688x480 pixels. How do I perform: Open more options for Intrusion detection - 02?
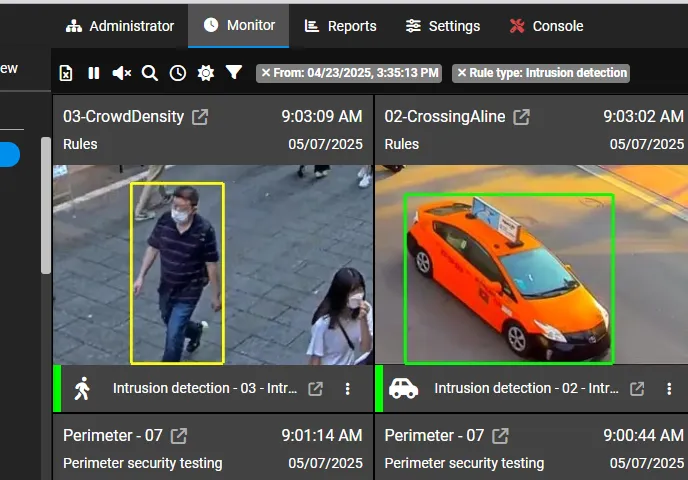point(669,389)
